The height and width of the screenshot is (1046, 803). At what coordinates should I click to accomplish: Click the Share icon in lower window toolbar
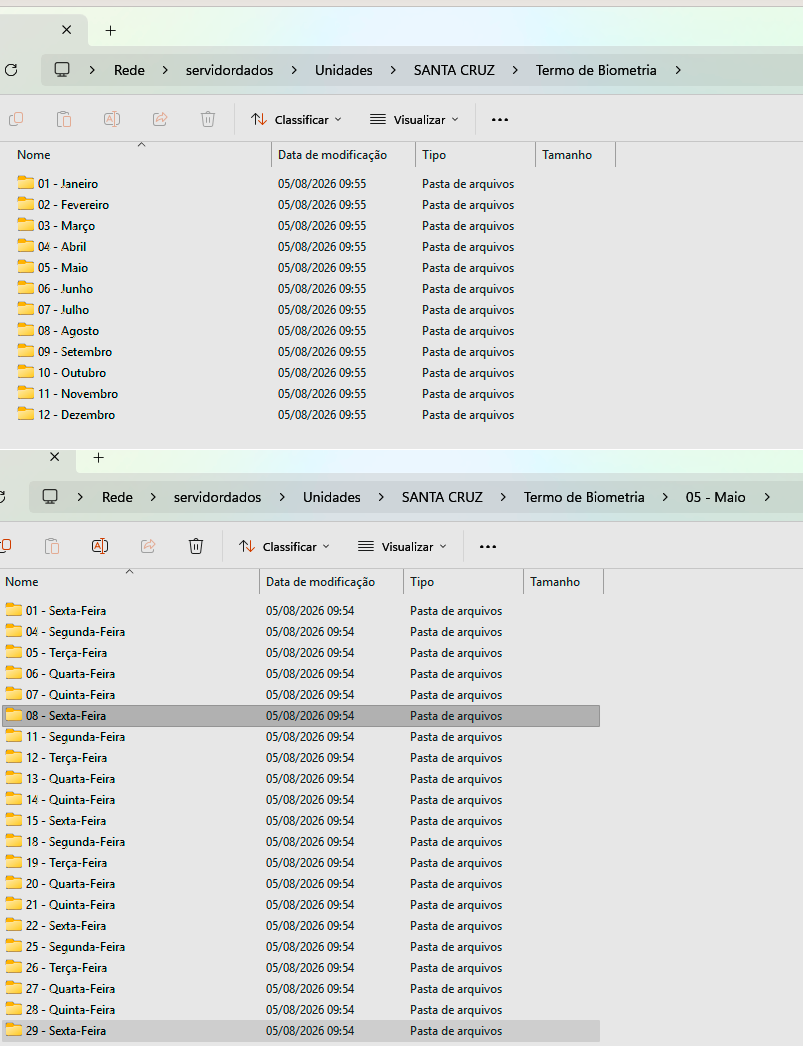tap(148, 546)
